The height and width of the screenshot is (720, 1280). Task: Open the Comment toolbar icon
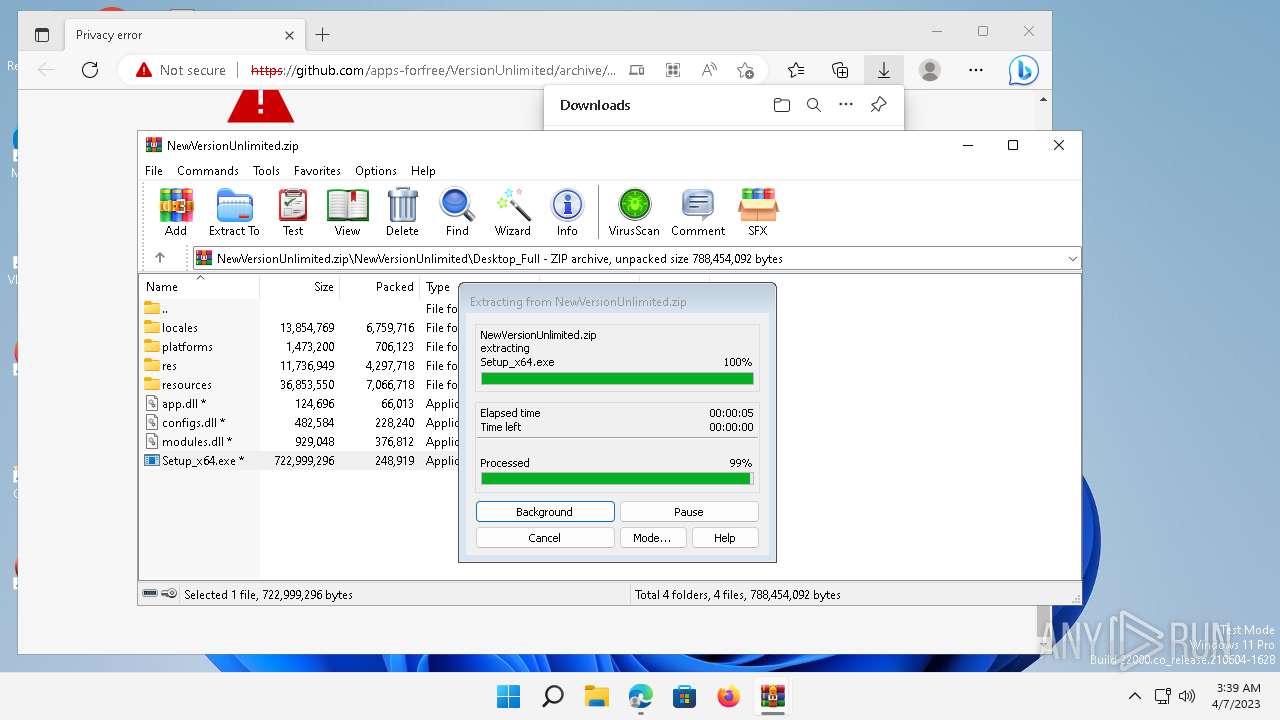coord(698,212)
